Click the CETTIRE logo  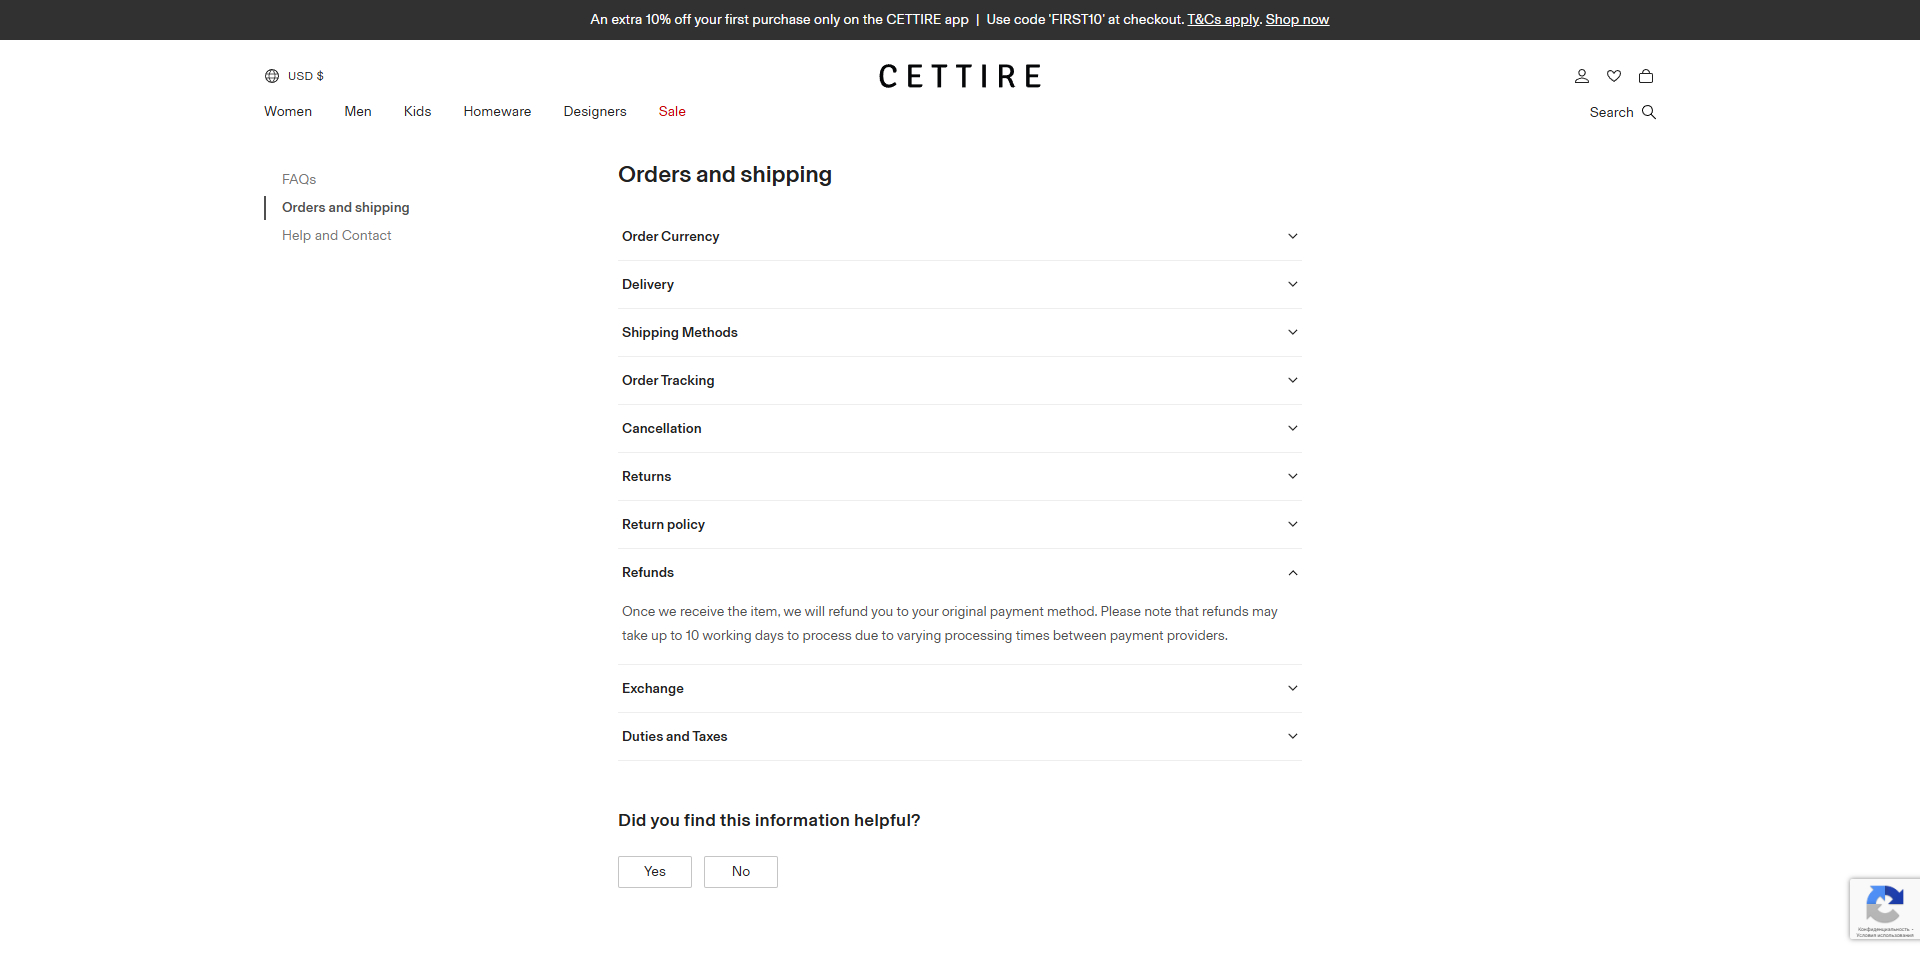click(x=959, y=75)
